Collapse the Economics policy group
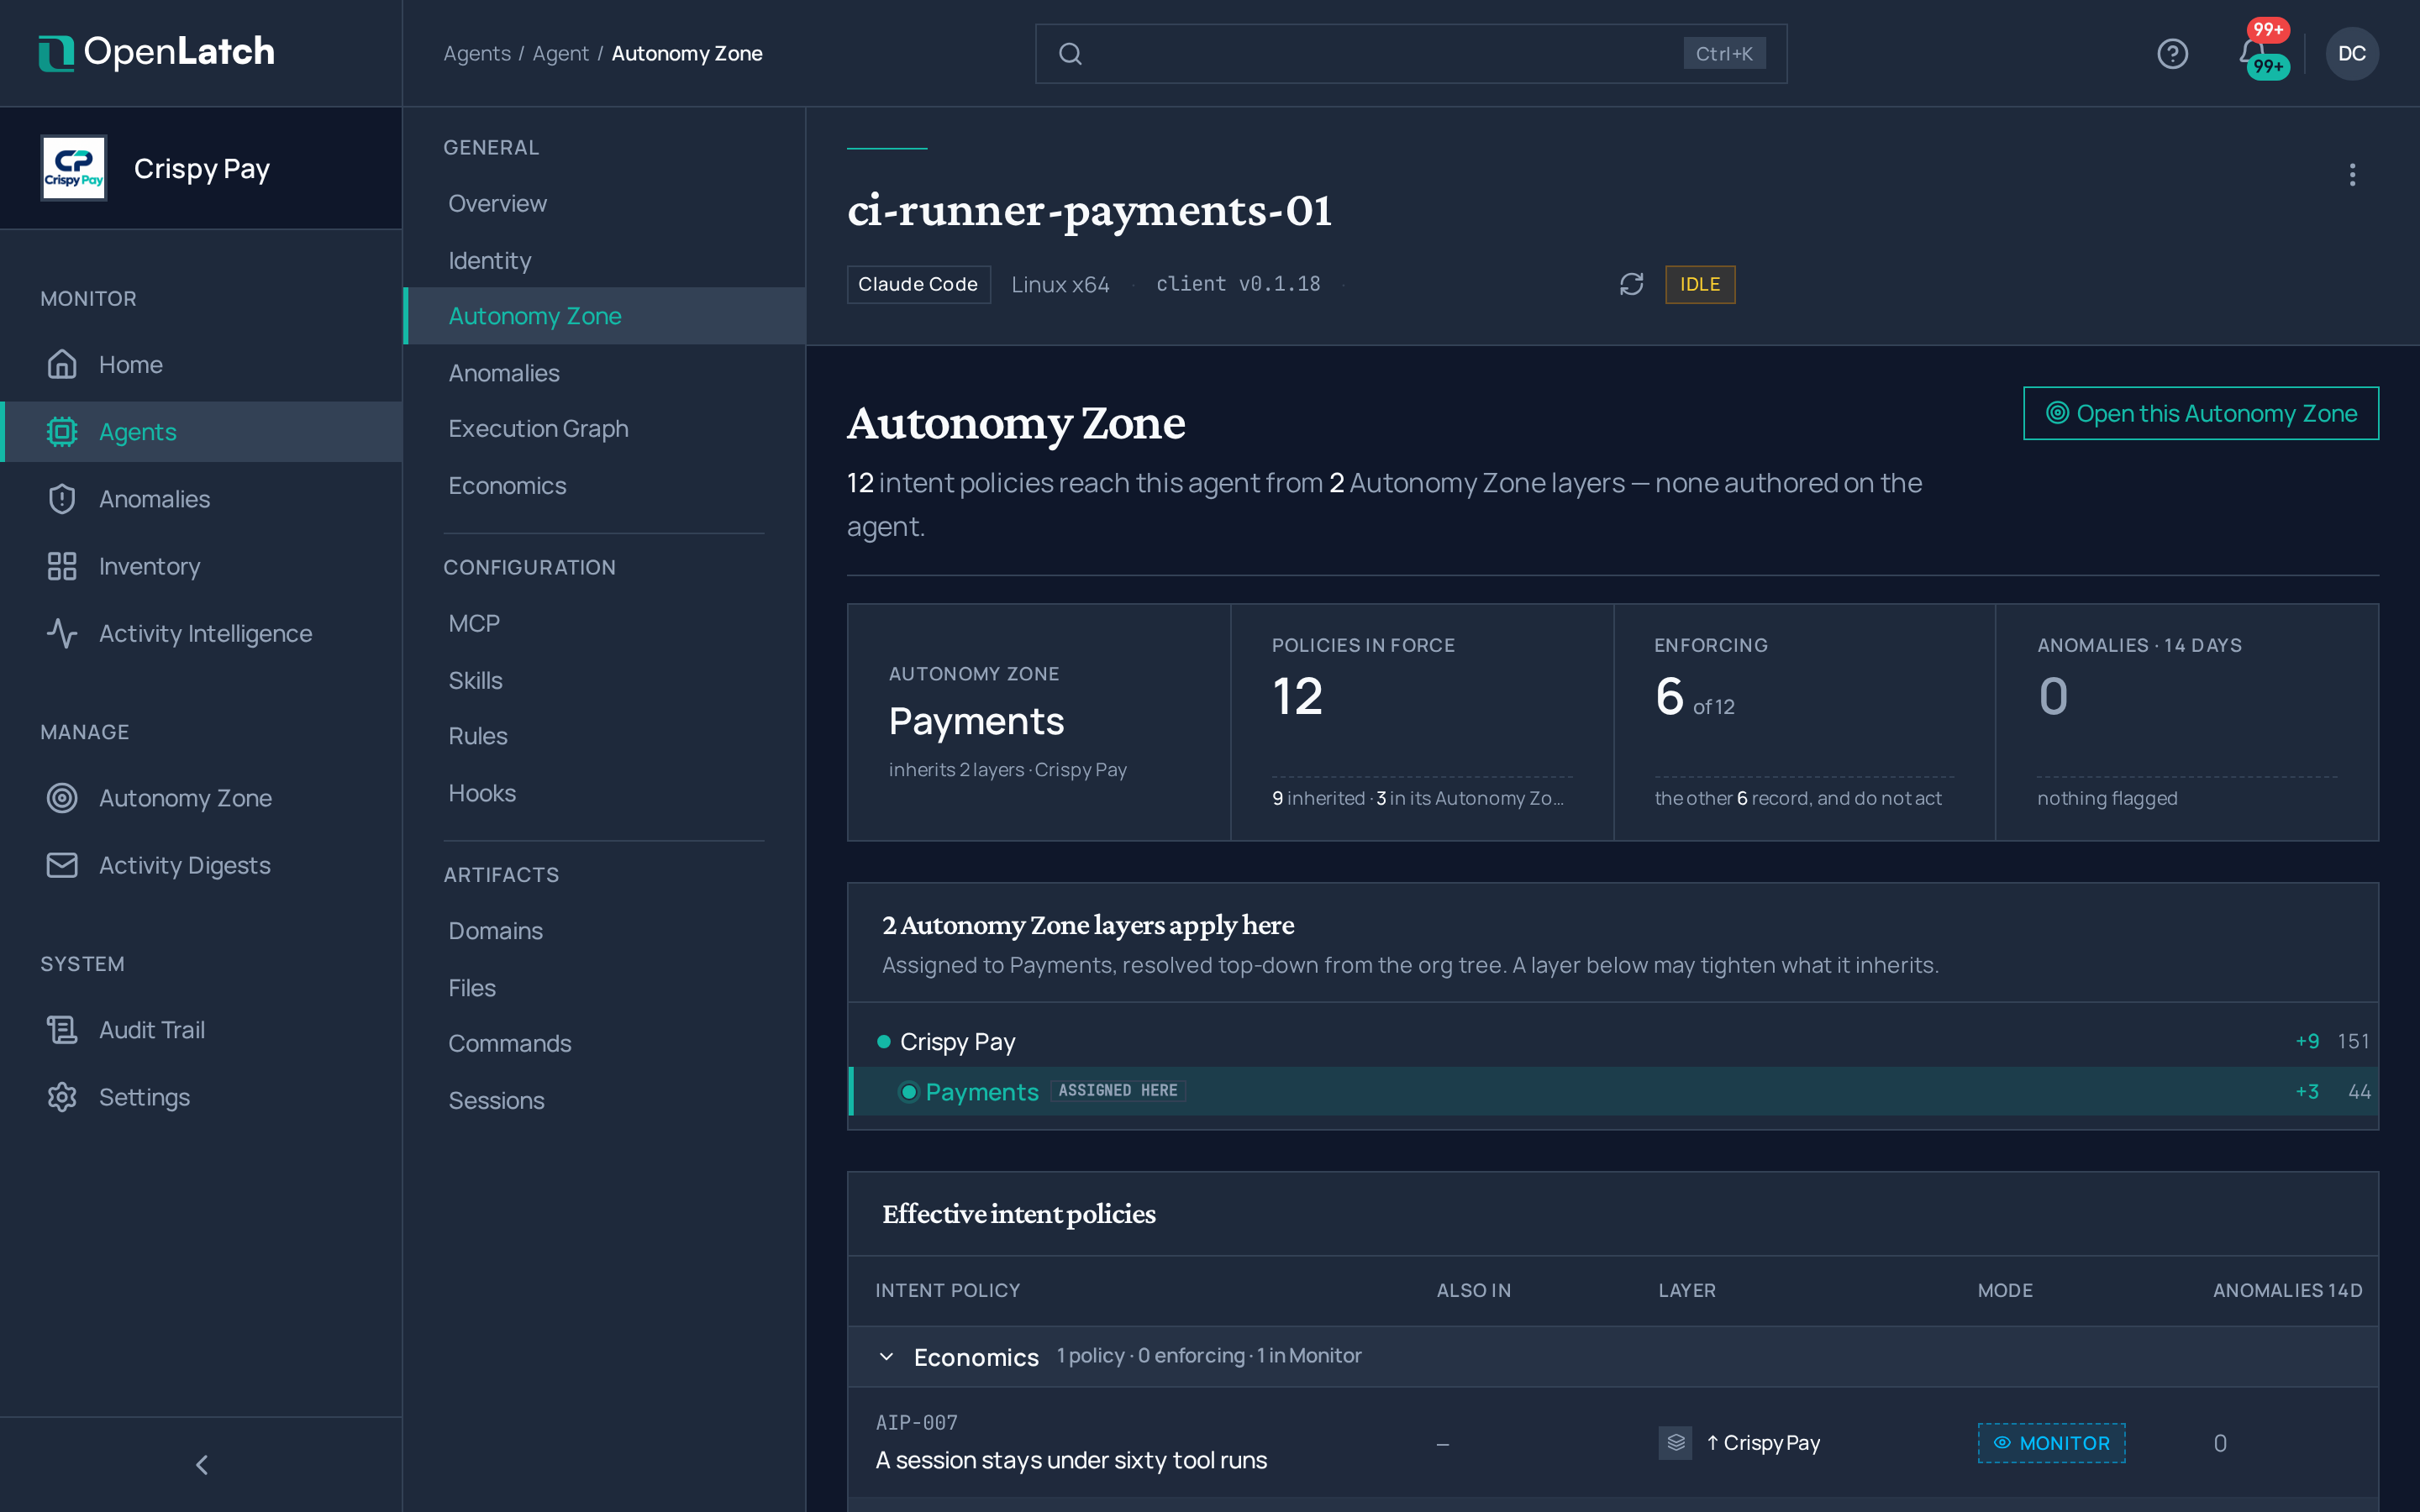2420x1512 pixels. [886, 1356]
